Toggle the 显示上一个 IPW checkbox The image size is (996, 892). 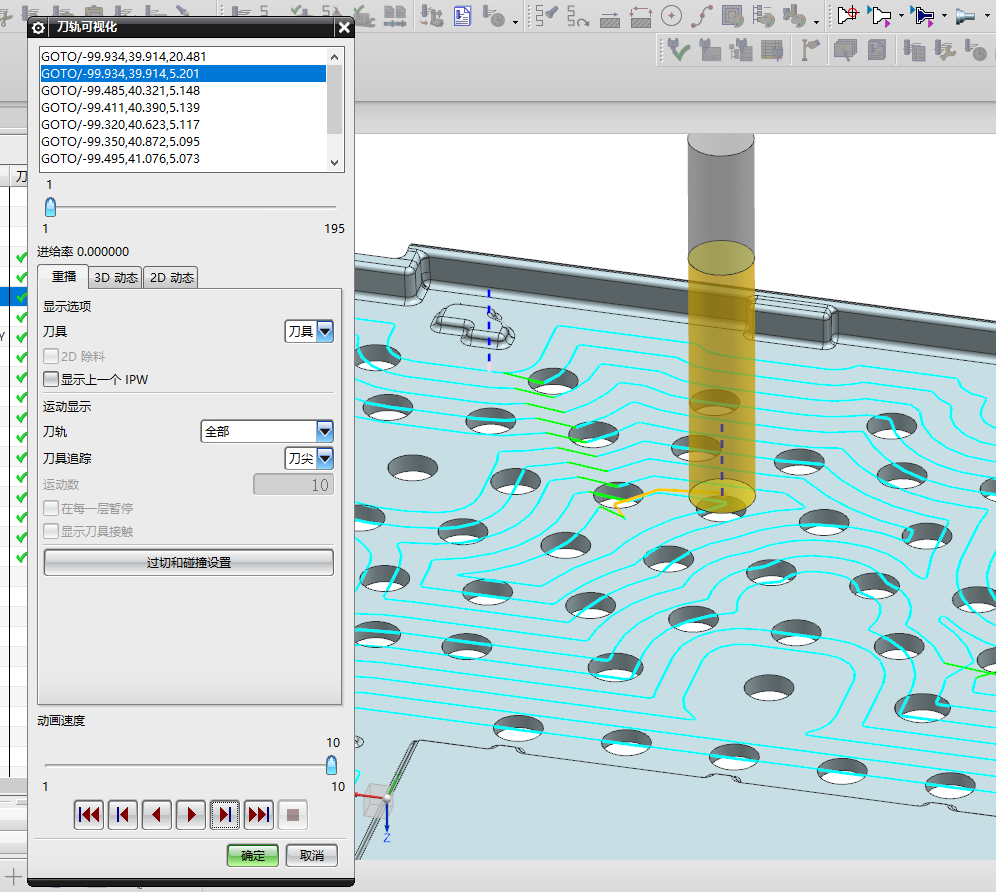[51, 379]
